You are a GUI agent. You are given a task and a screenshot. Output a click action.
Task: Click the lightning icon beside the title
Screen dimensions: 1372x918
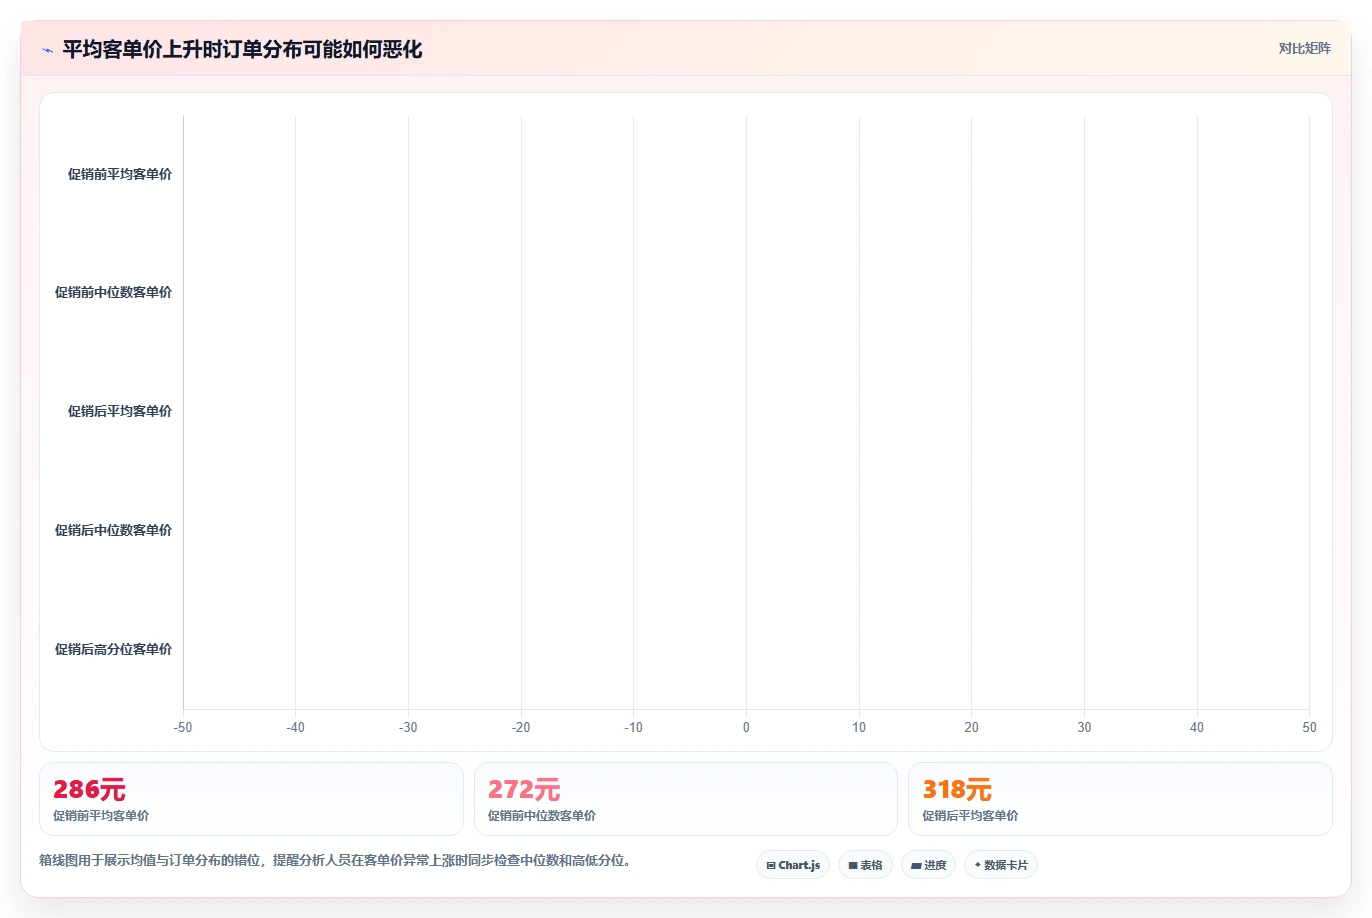47,50
